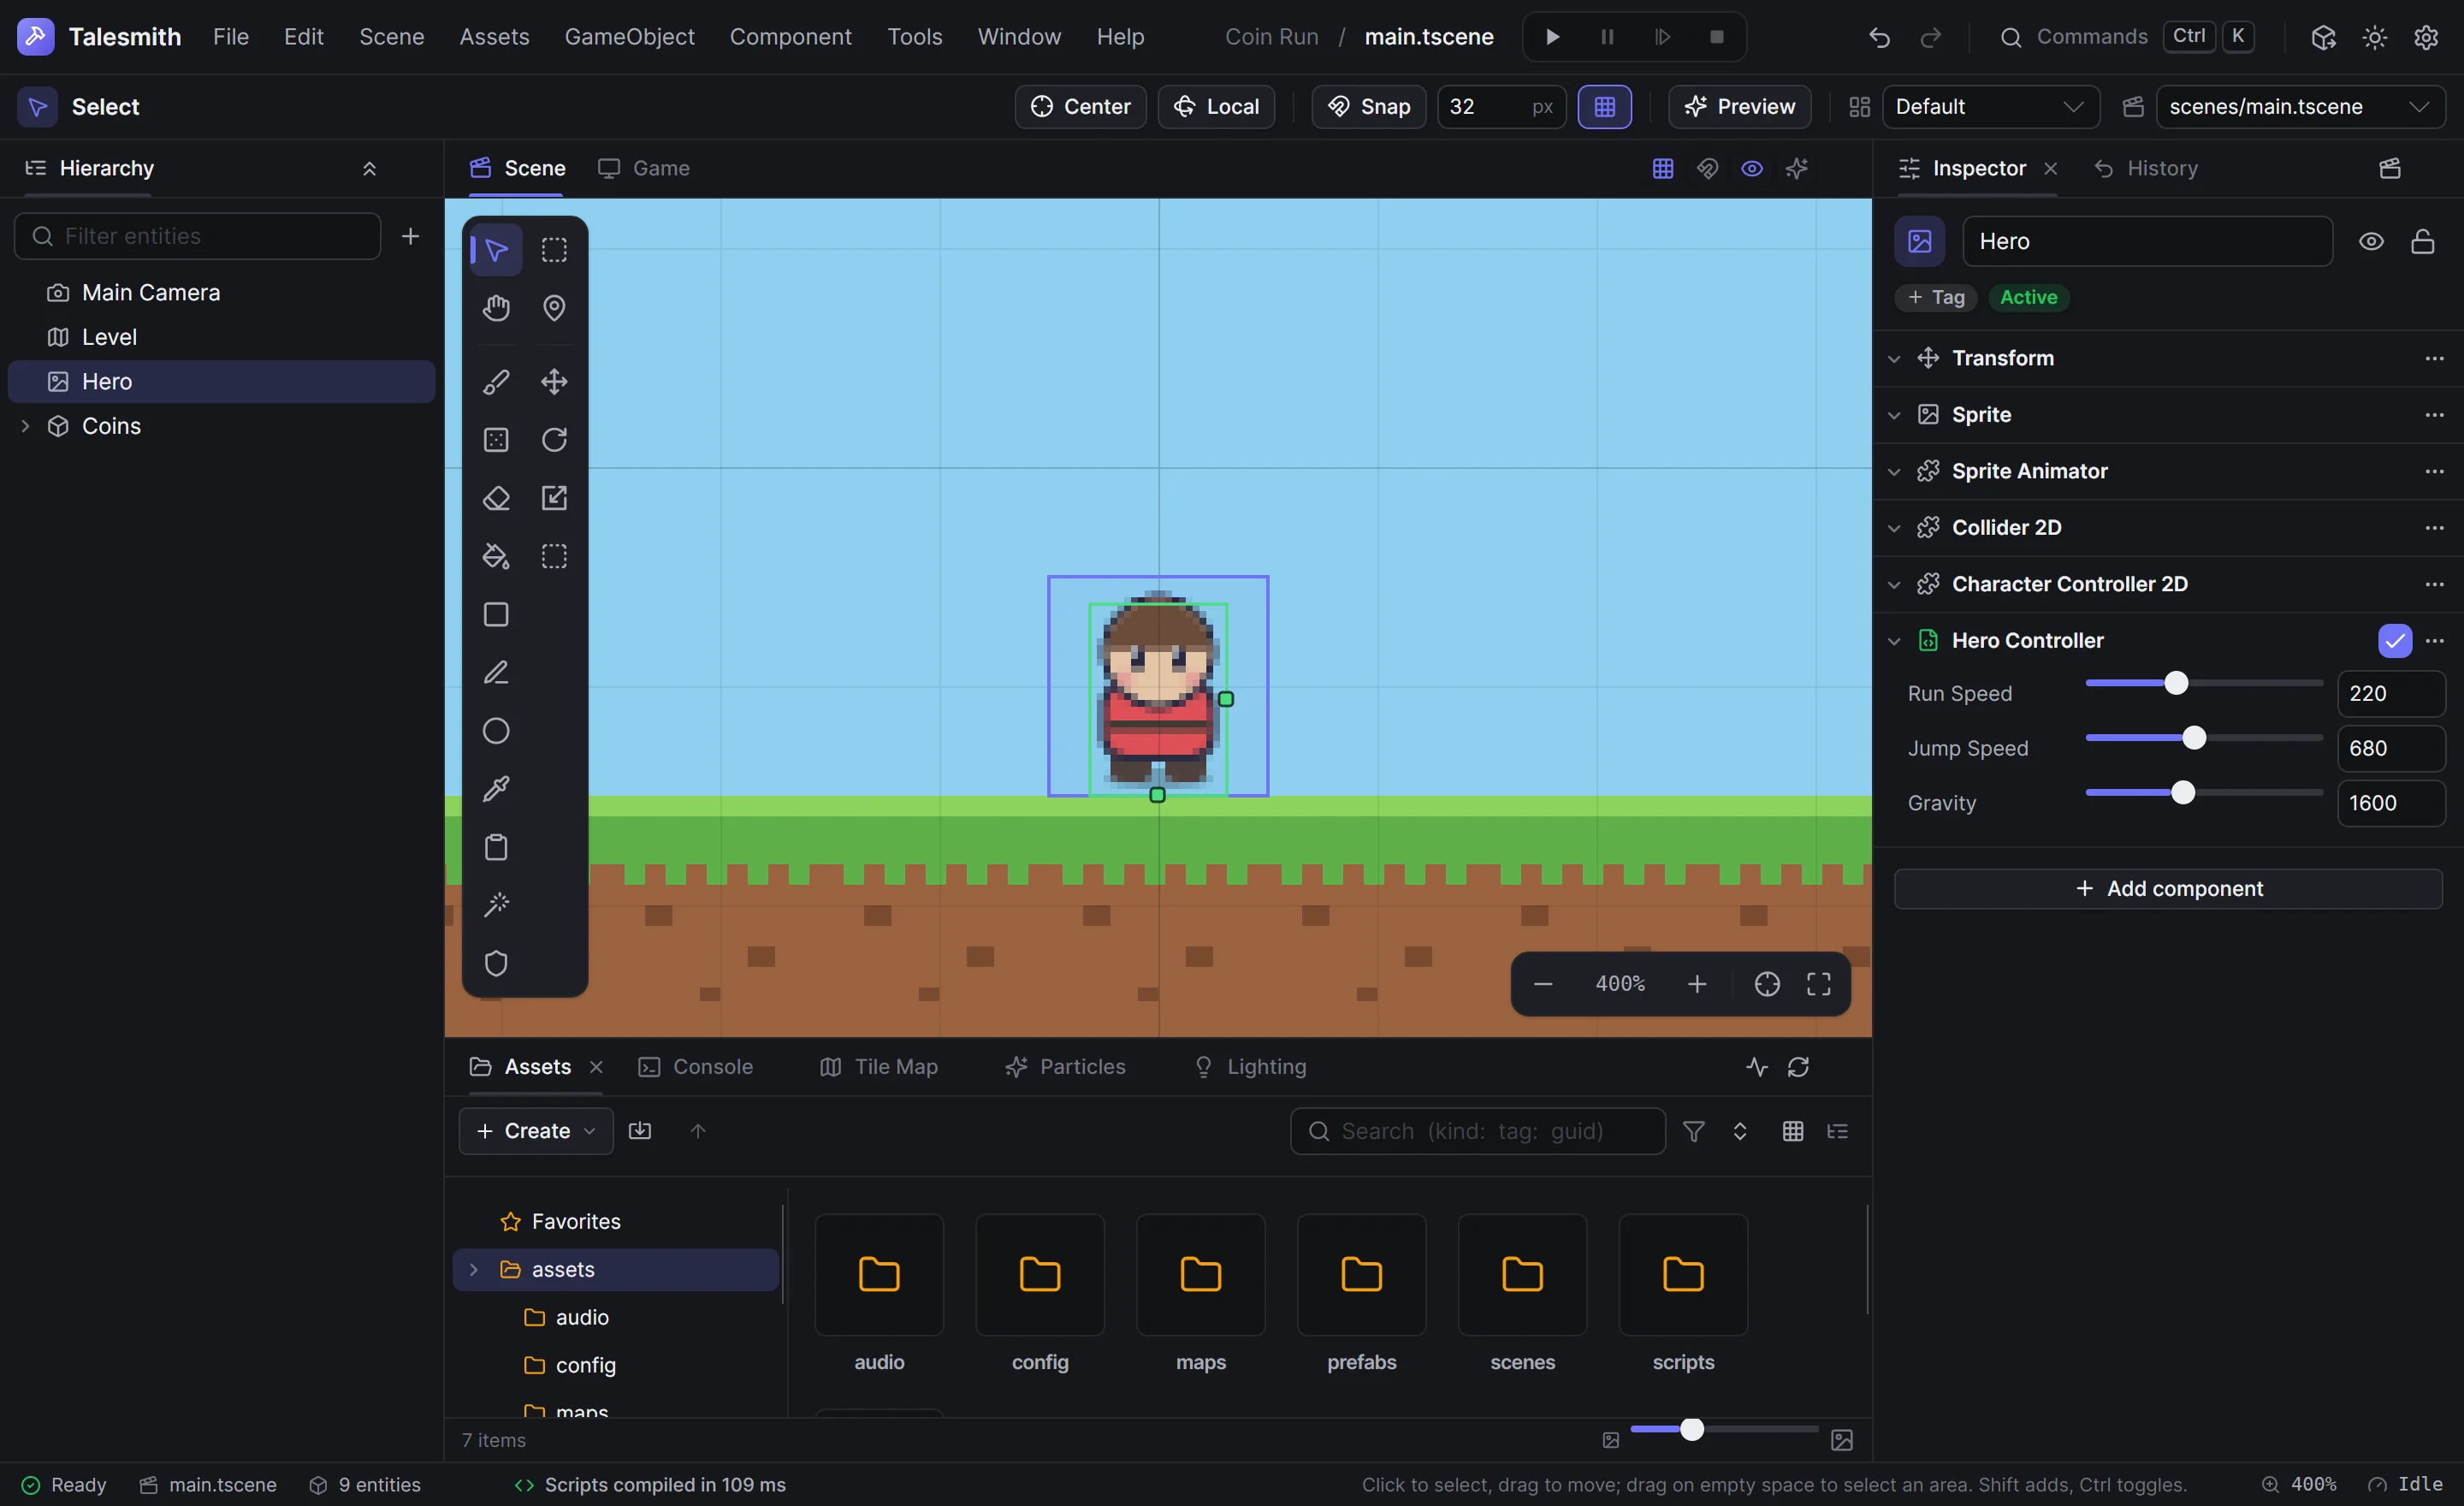Click the import asset icon beside Create

pos(640,1131)
